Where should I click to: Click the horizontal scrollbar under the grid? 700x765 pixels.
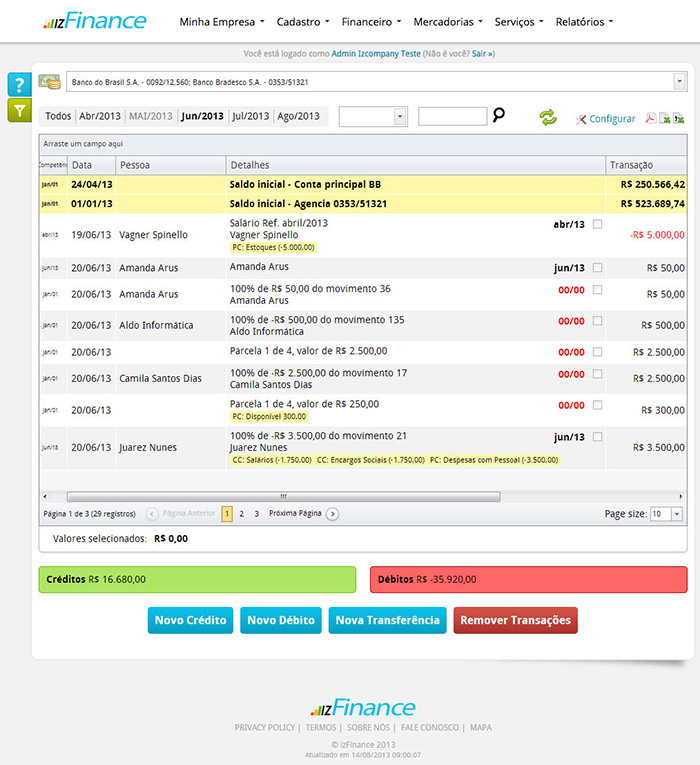(283, 496)
